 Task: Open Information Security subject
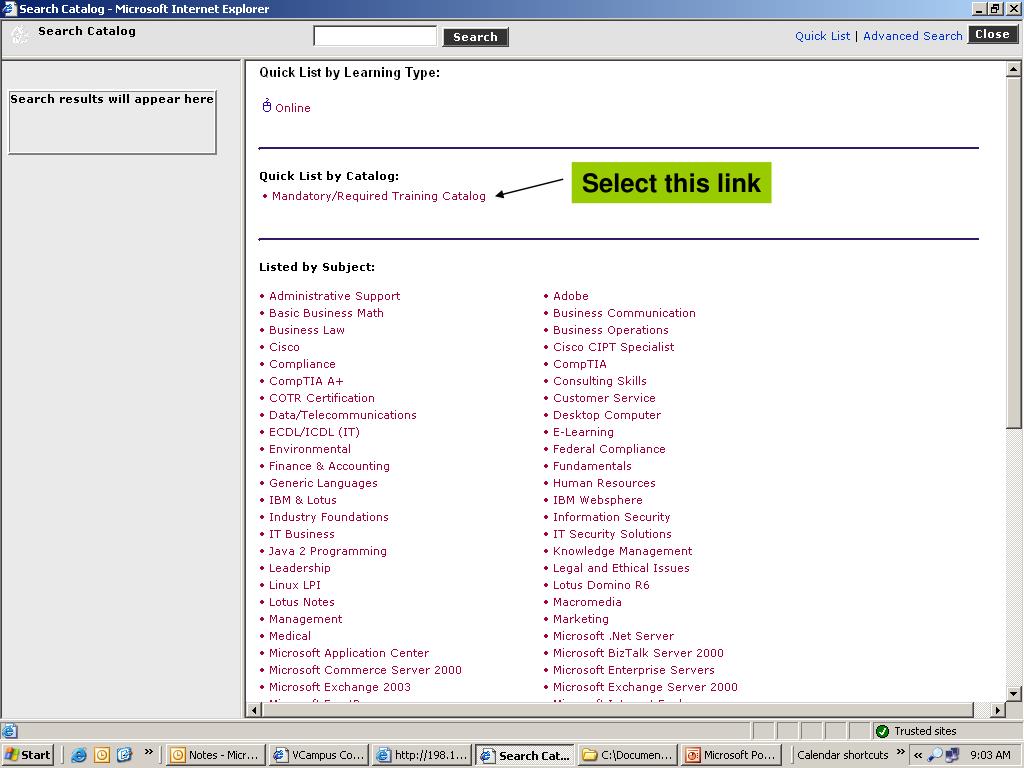pos(612,517)
